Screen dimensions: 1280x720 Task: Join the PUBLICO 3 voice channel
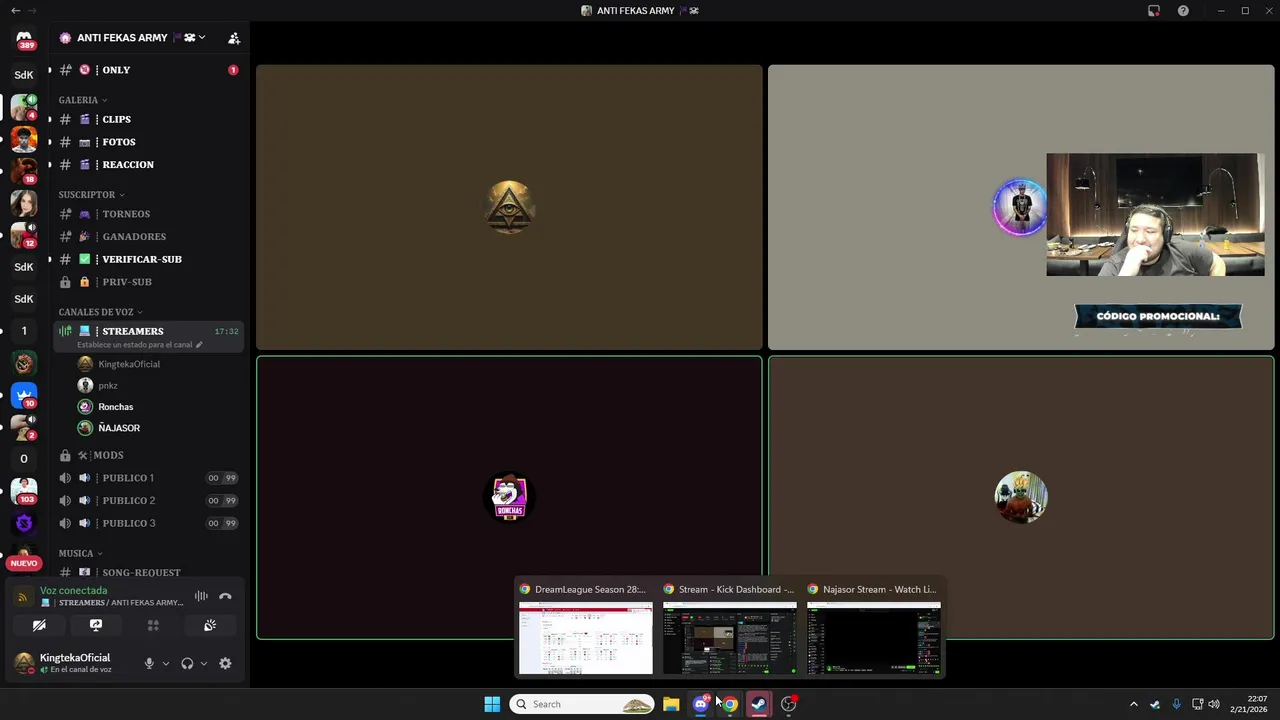pyautogui.click(x=148, y=523)
